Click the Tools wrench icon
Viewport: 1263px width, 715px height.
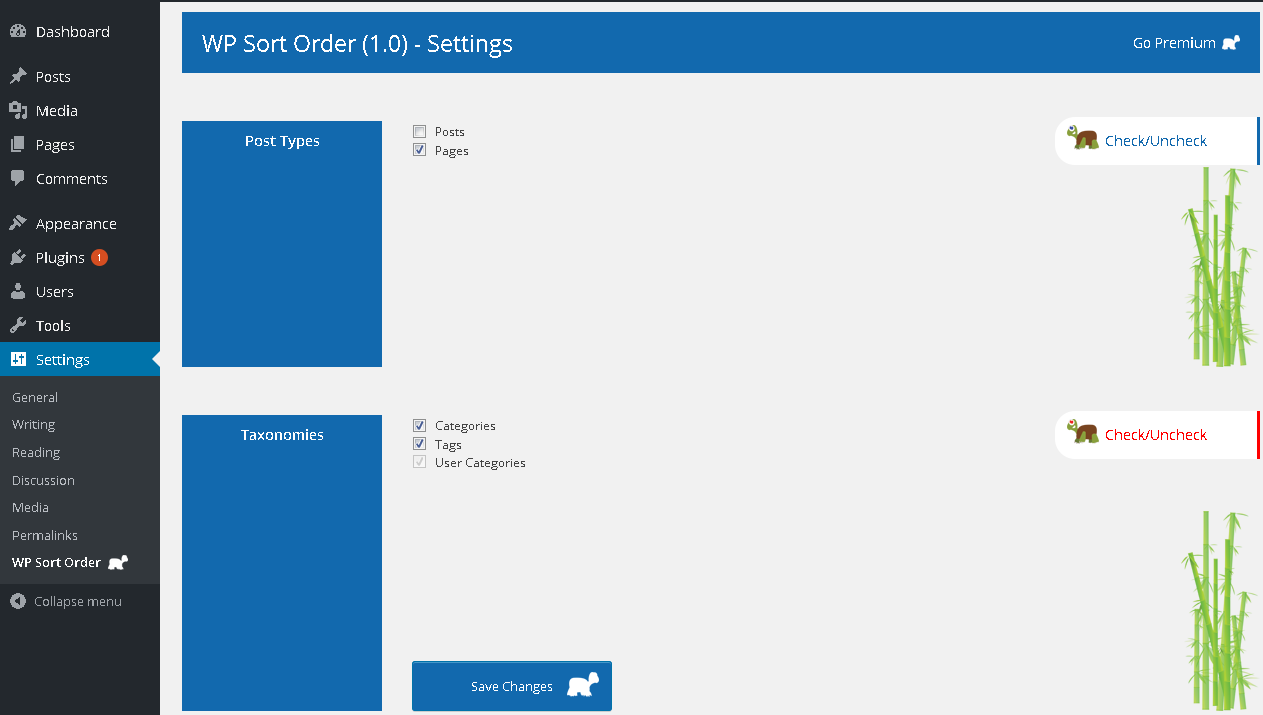18,325
